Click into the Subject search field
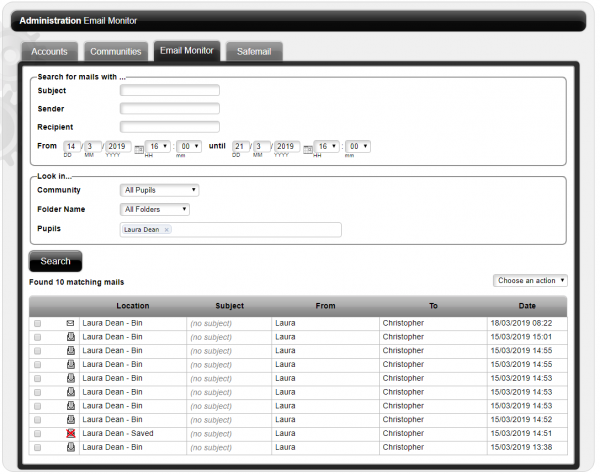The height and width of the screenshot is (474, 600). point(169,90)
